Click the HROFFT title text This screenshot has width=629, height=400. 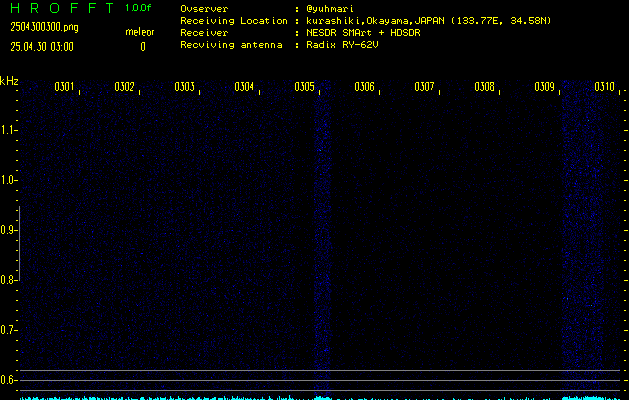(62, 8)
